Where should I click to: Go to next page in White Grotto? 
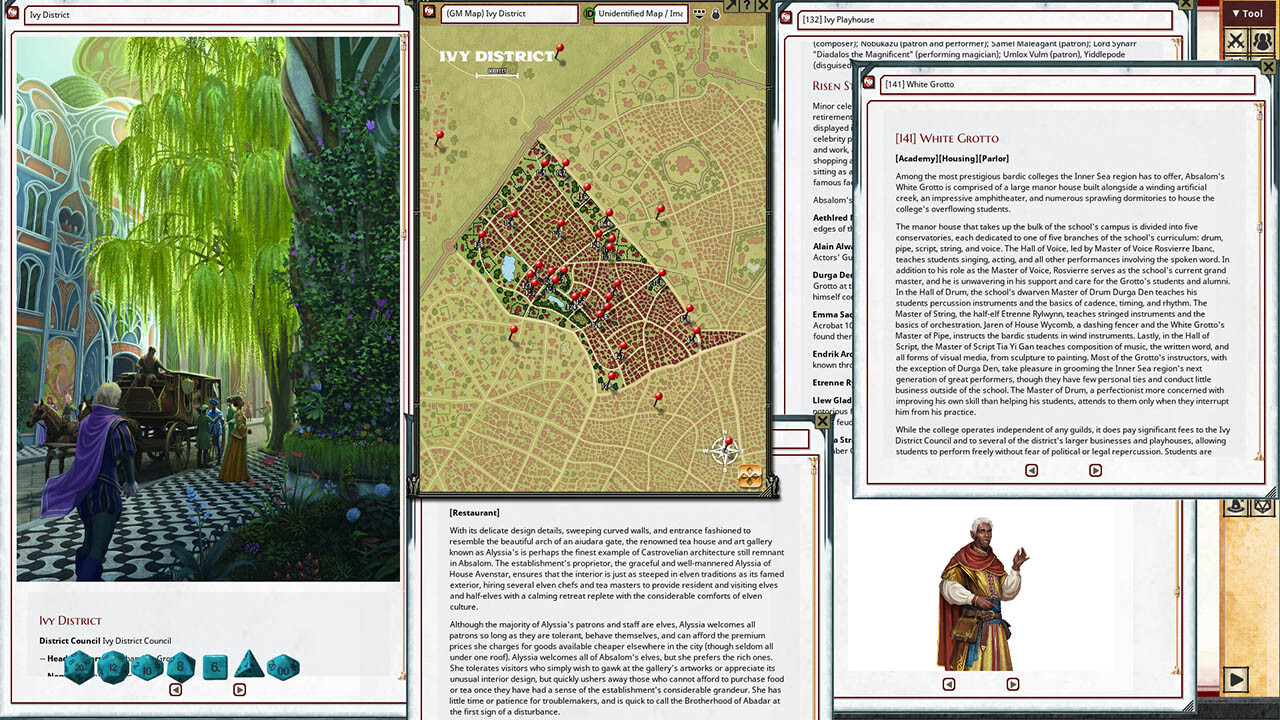(1095, 470)
